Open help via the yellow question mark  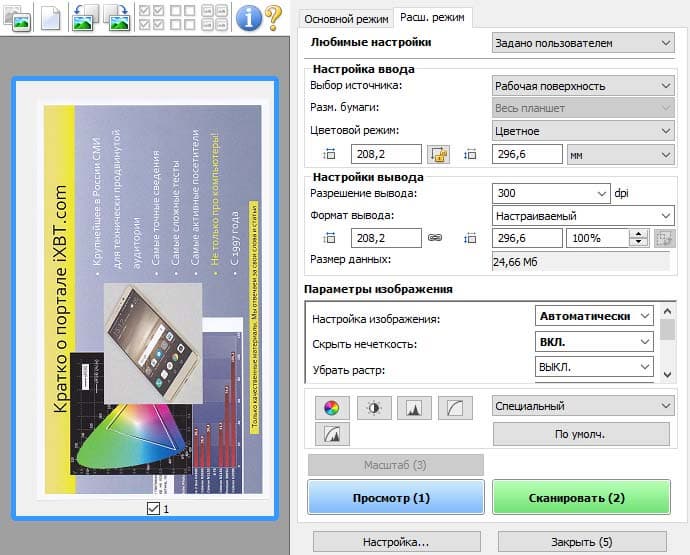click(x=274, y=18)
